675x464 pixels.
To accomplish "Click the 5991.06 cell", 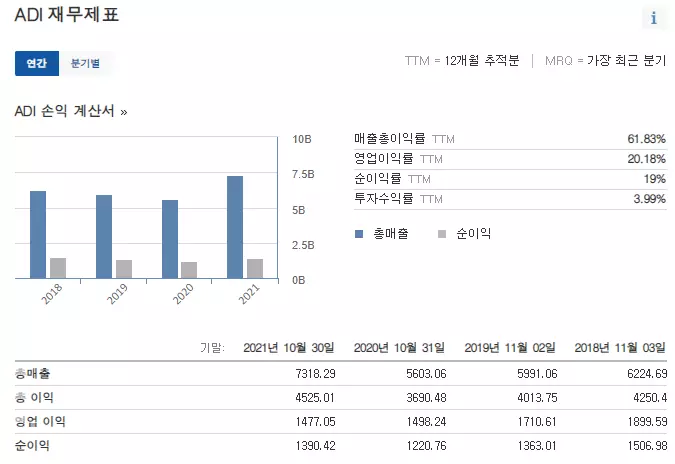I will (x=537, y=374).
